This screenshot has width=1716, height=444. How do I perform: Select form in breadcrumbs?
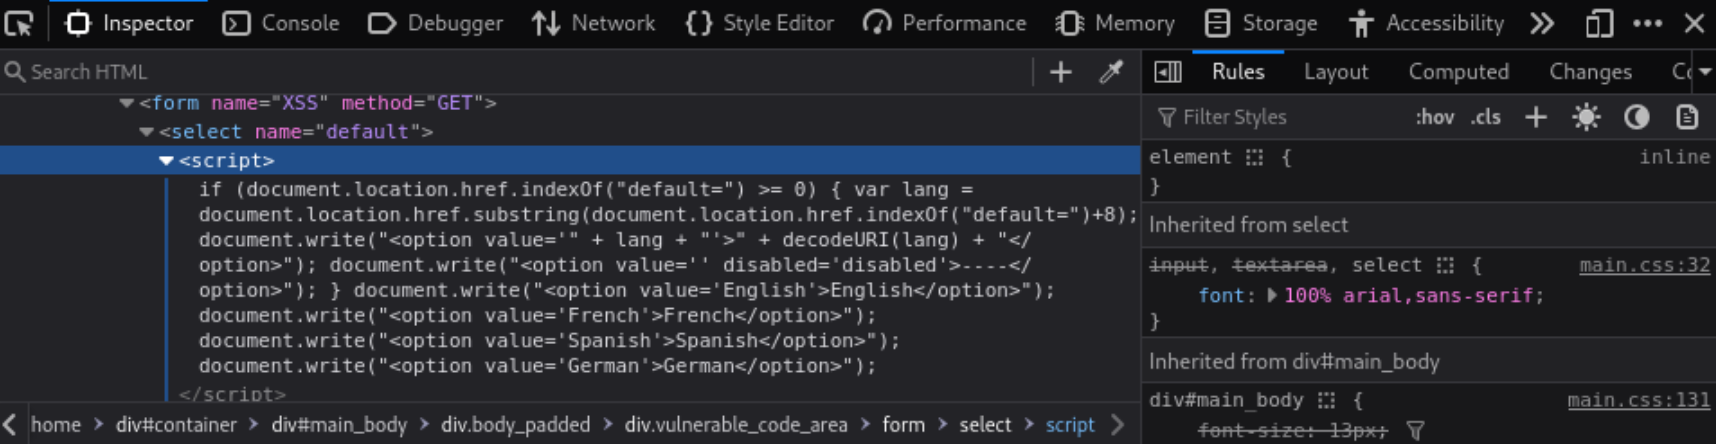tap(903, 425)
